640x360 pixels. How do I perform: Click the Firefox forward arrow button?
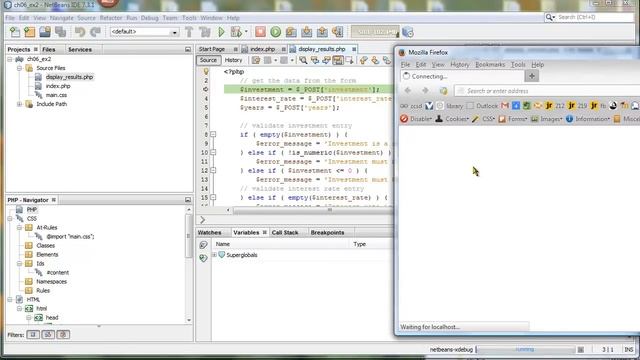tap(425, 91)
